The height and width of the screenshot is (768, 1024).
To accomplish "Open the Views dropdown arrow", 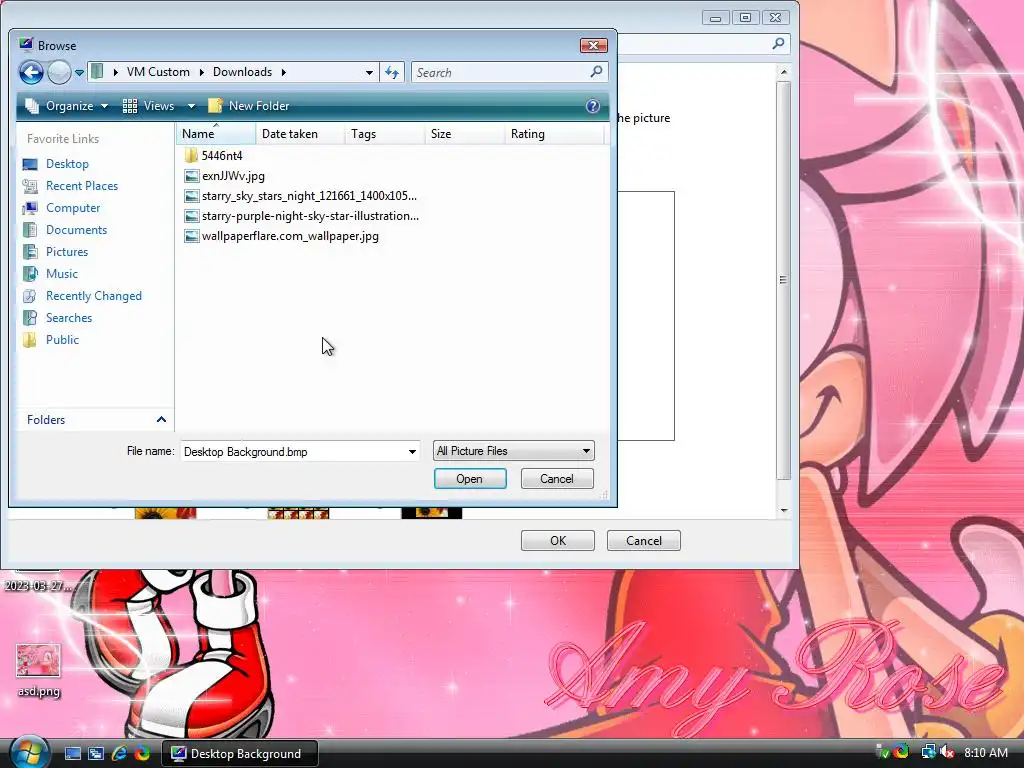I will [191, 106].
